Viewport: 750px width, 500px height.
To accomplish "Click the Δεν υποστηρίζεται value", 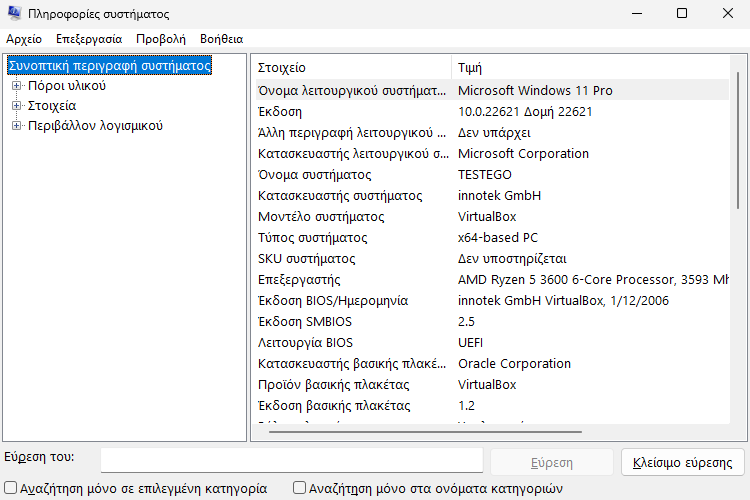I will [512, 259].
